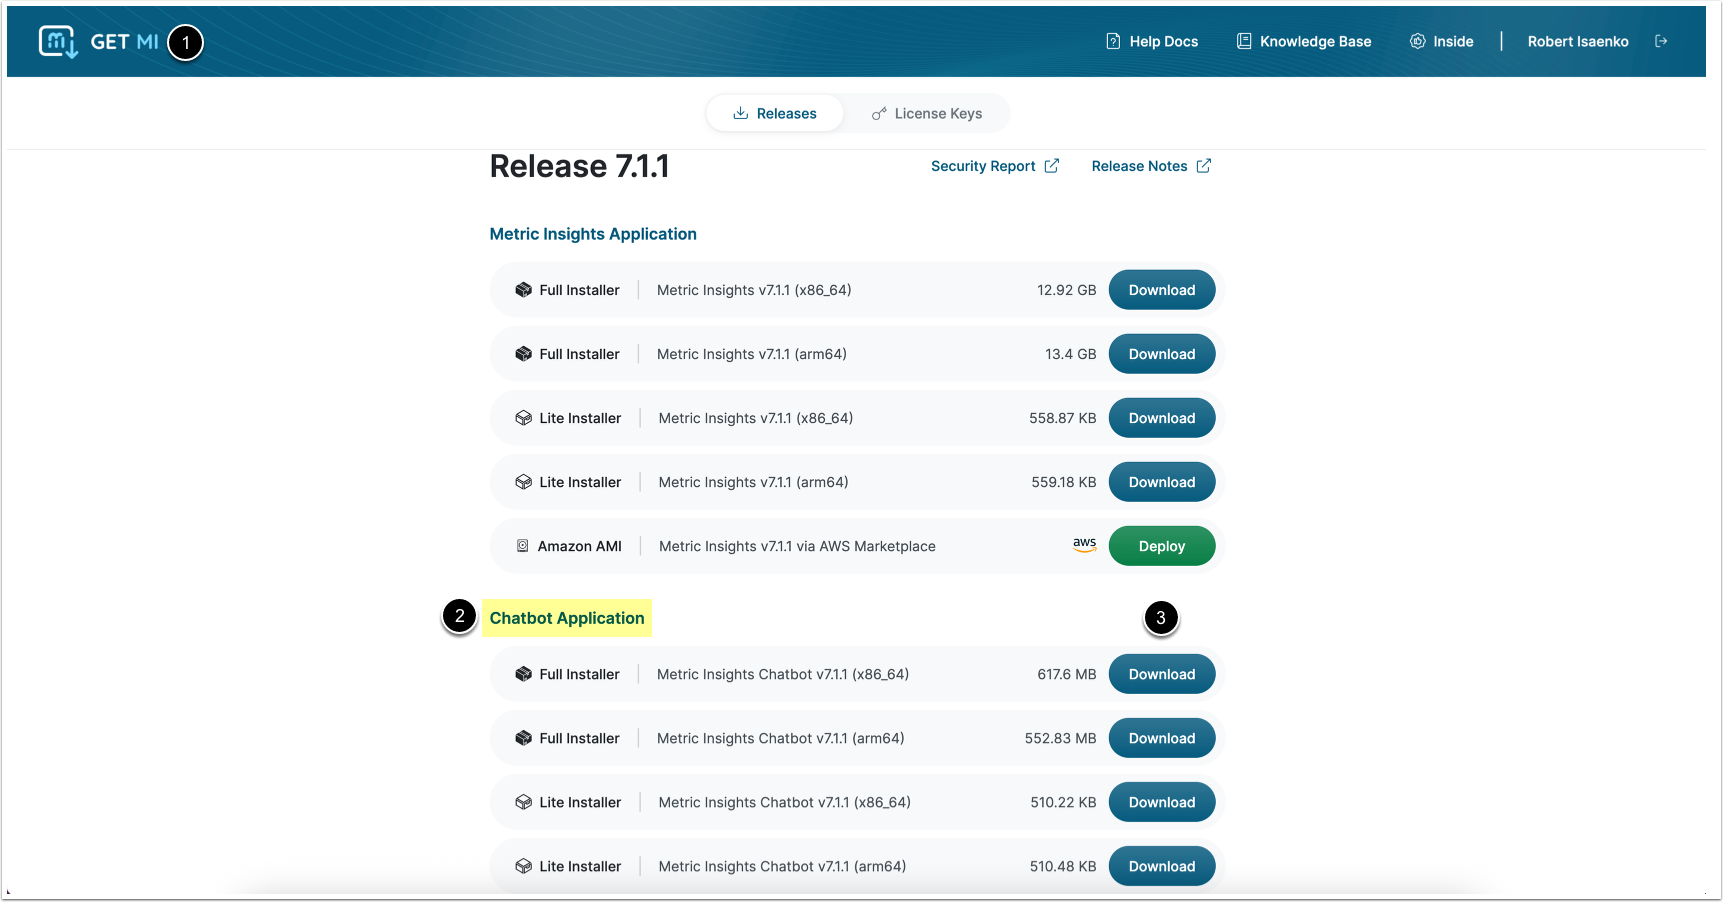Download Metric Insights v7.1.1 arm64 Full Installer
The image size is (1723, 902).
click(x=1161, y=354)
